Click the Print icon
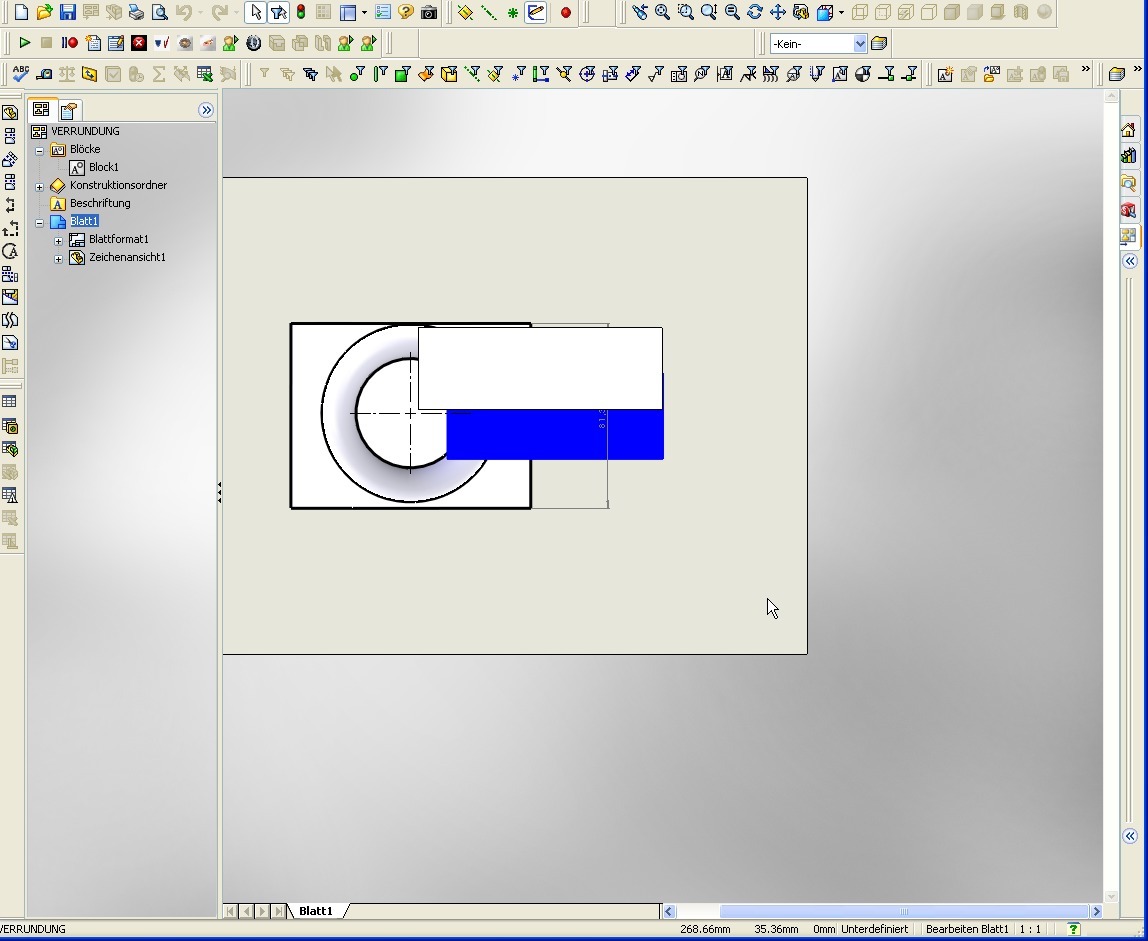The width and height of the screenshot is (1148, 941). [136, 13]
